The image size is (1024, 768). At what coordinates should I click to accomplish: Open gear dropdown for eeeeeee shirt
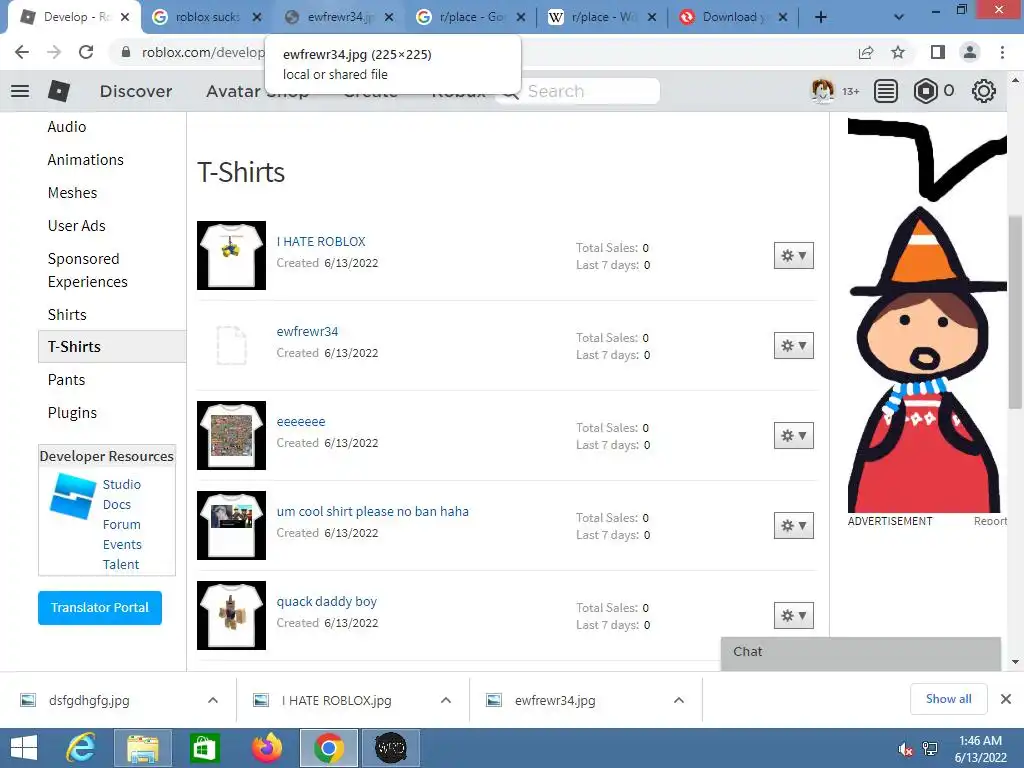tap(793, 436)
